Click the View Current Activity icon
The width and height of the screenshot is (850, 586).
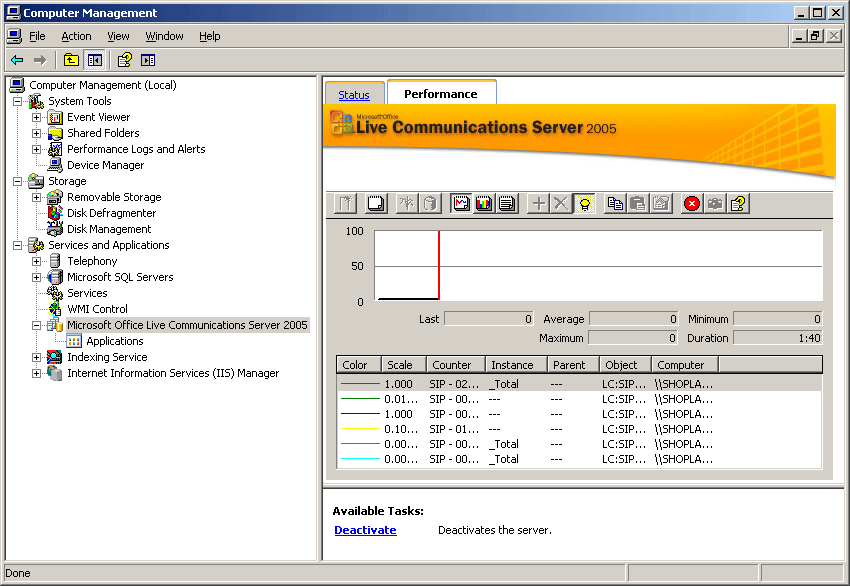click(407, 204)
